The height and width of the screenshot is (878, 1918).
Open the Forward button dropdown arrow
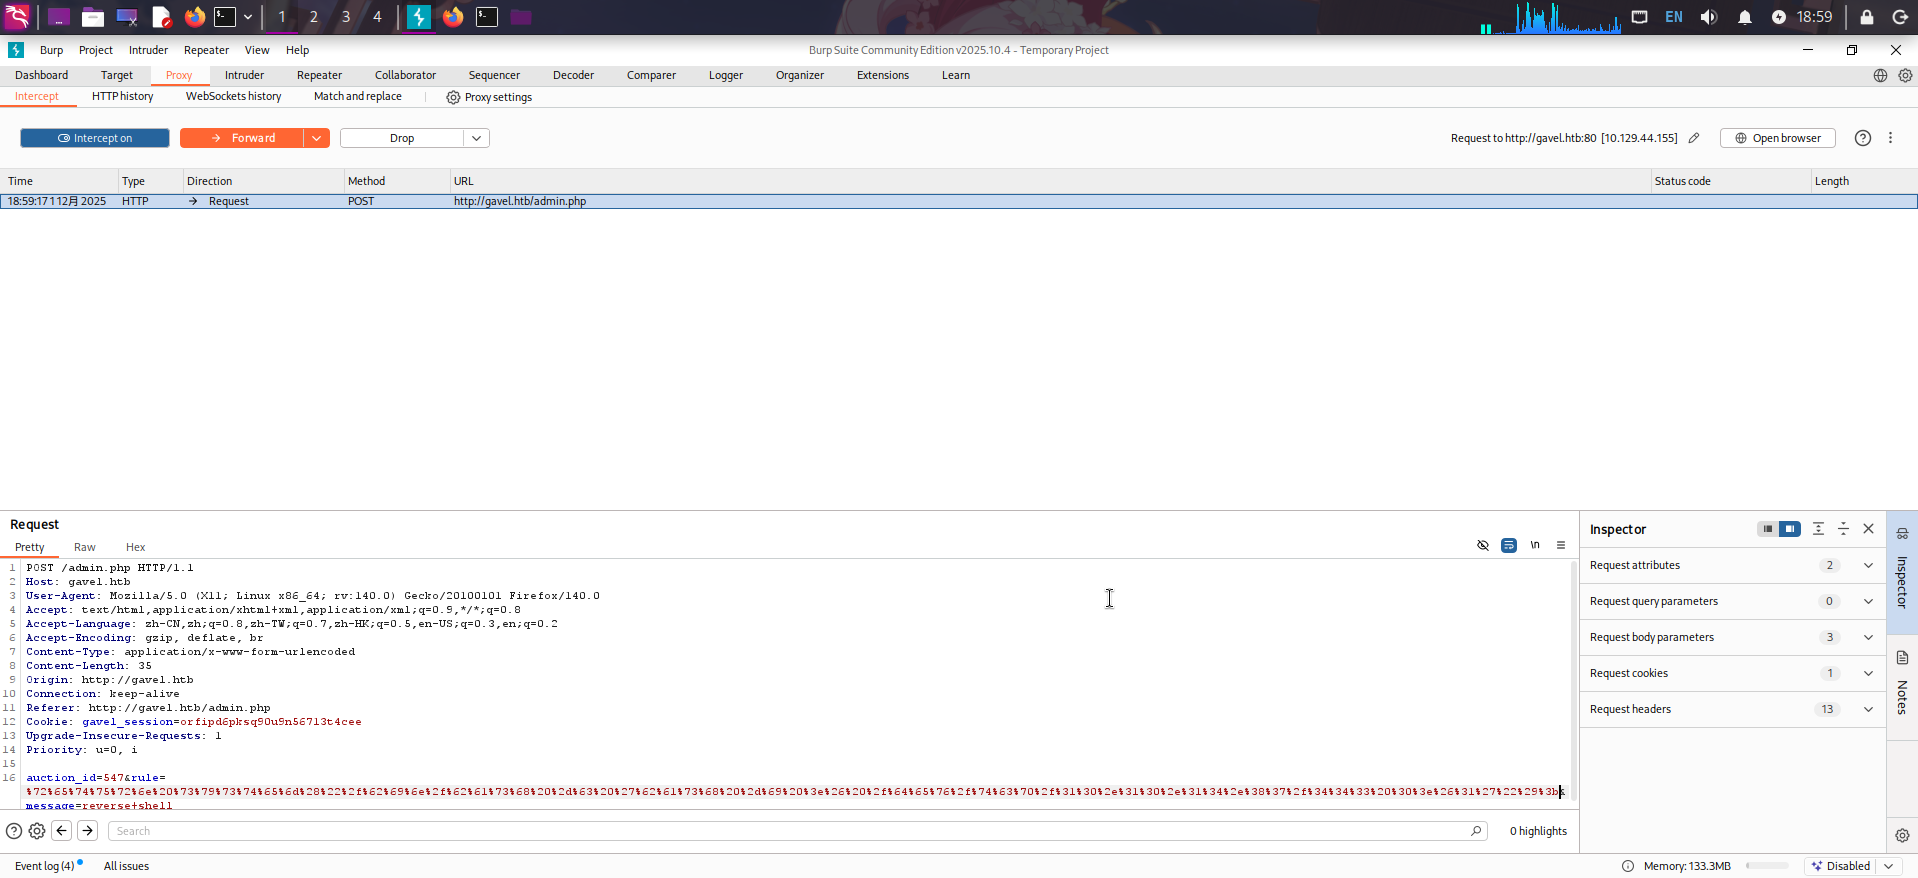pos(316,138)
